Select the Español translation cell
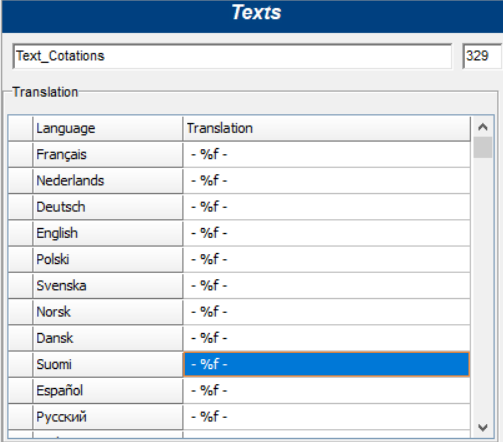Viewport: 503px width, 442px height. coord(327,391)
